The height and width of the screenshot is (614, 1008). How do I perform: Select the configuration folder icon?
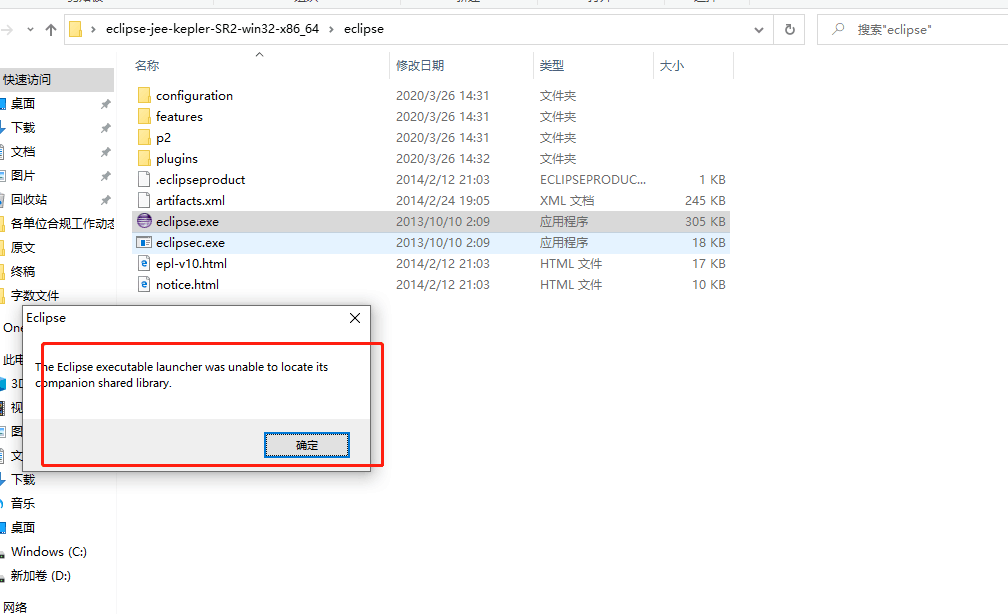point(144,95)
